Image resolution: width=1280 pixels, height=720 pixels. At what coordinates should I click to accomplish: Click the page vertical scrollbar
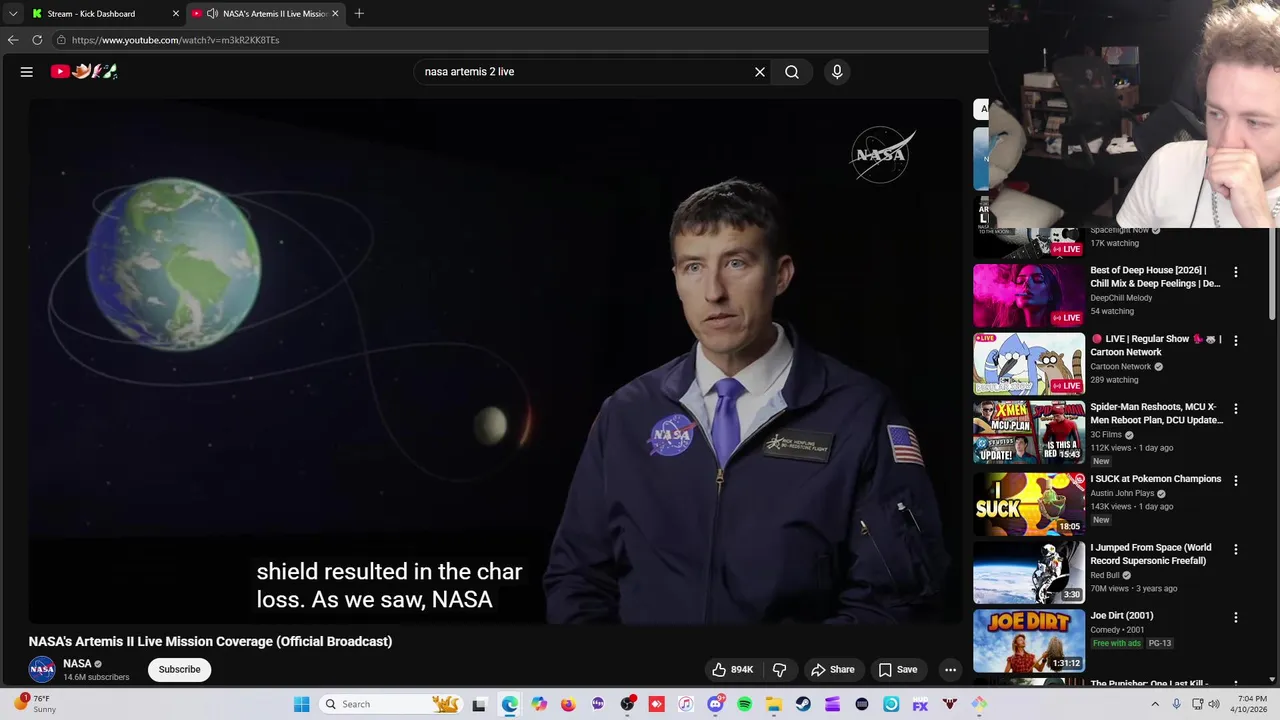click(1273, 275)
